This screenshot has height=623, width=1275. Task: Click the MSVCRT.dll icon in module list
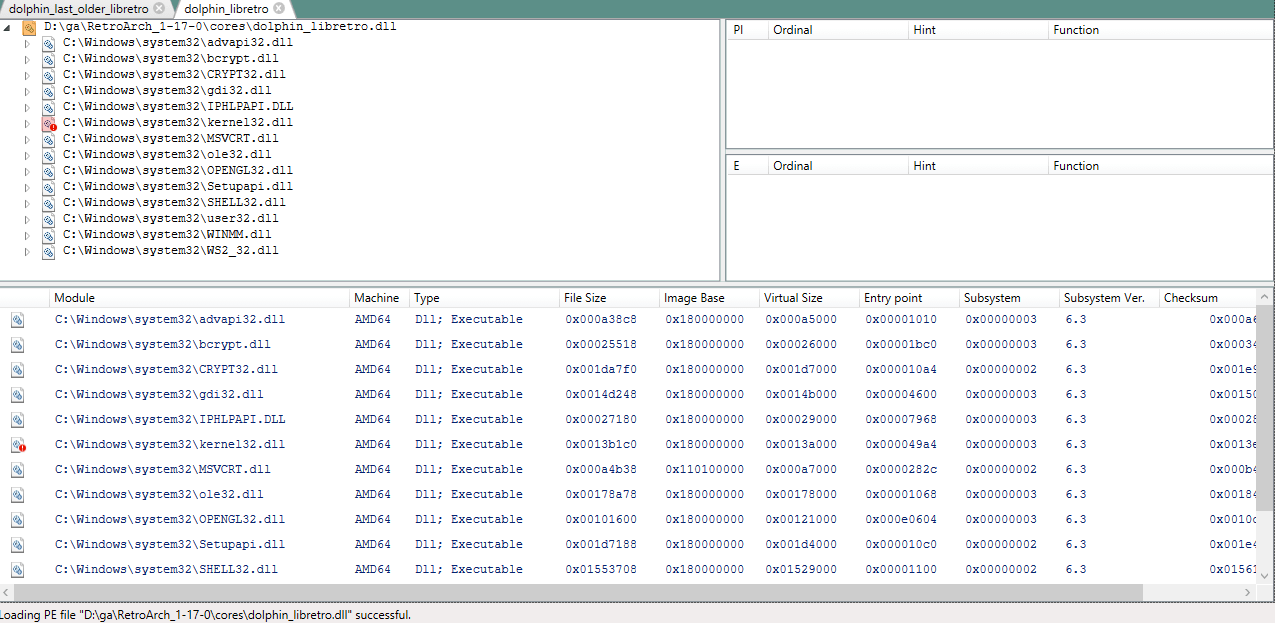coord(18,470)
